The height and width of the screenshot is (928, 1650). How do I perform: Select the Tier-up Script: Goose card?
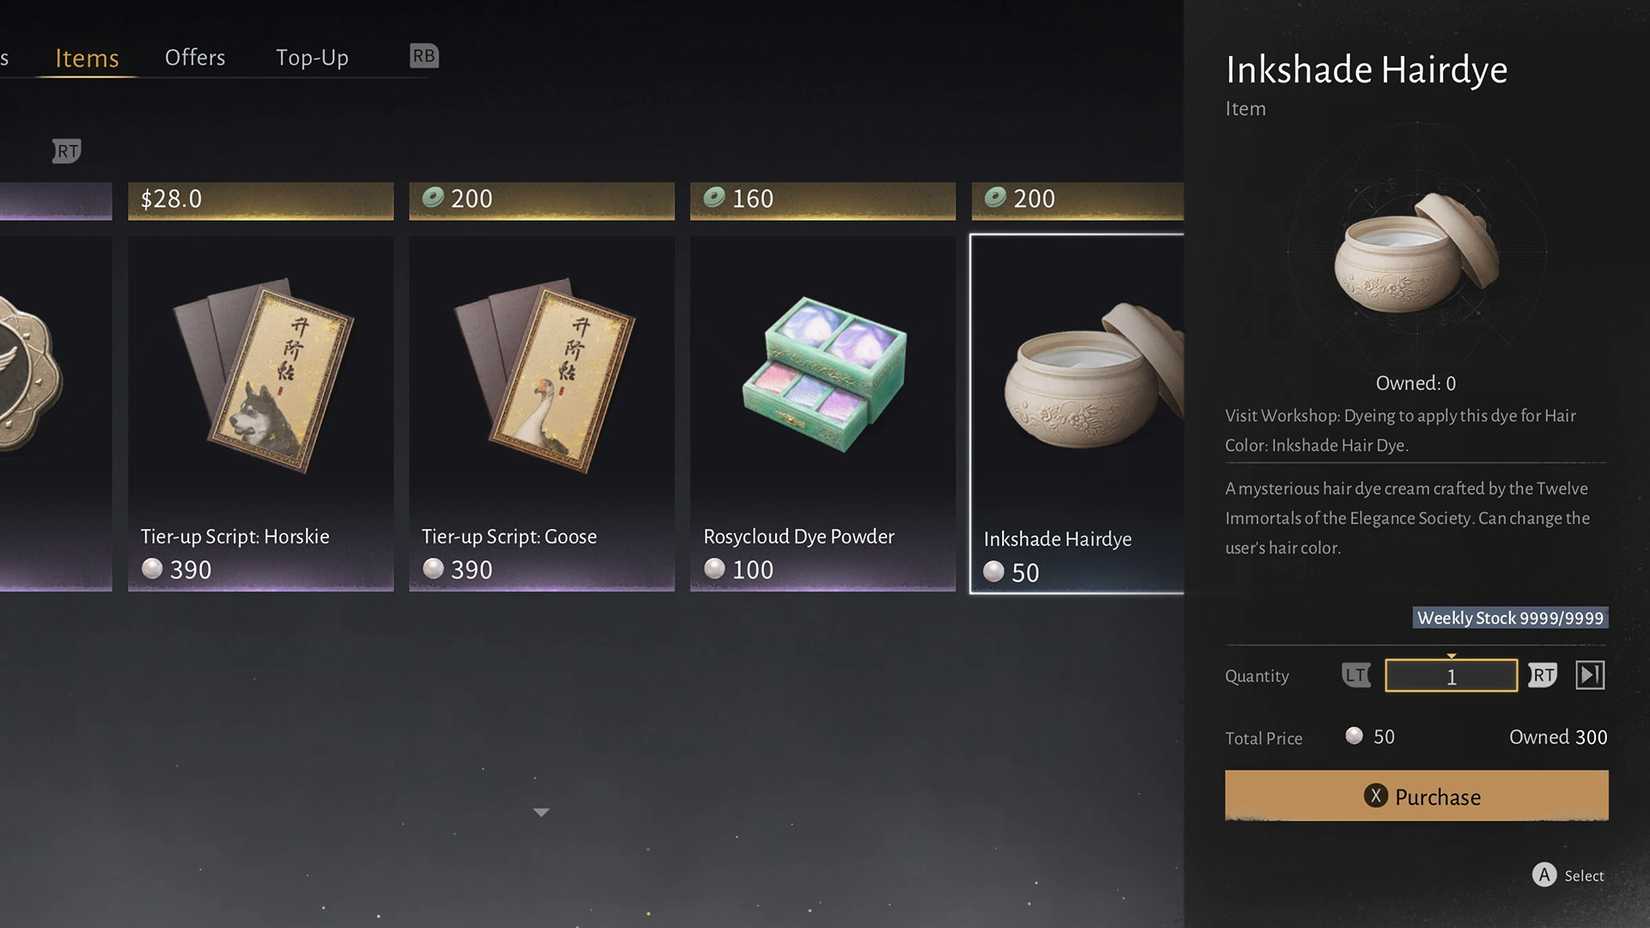542,413
